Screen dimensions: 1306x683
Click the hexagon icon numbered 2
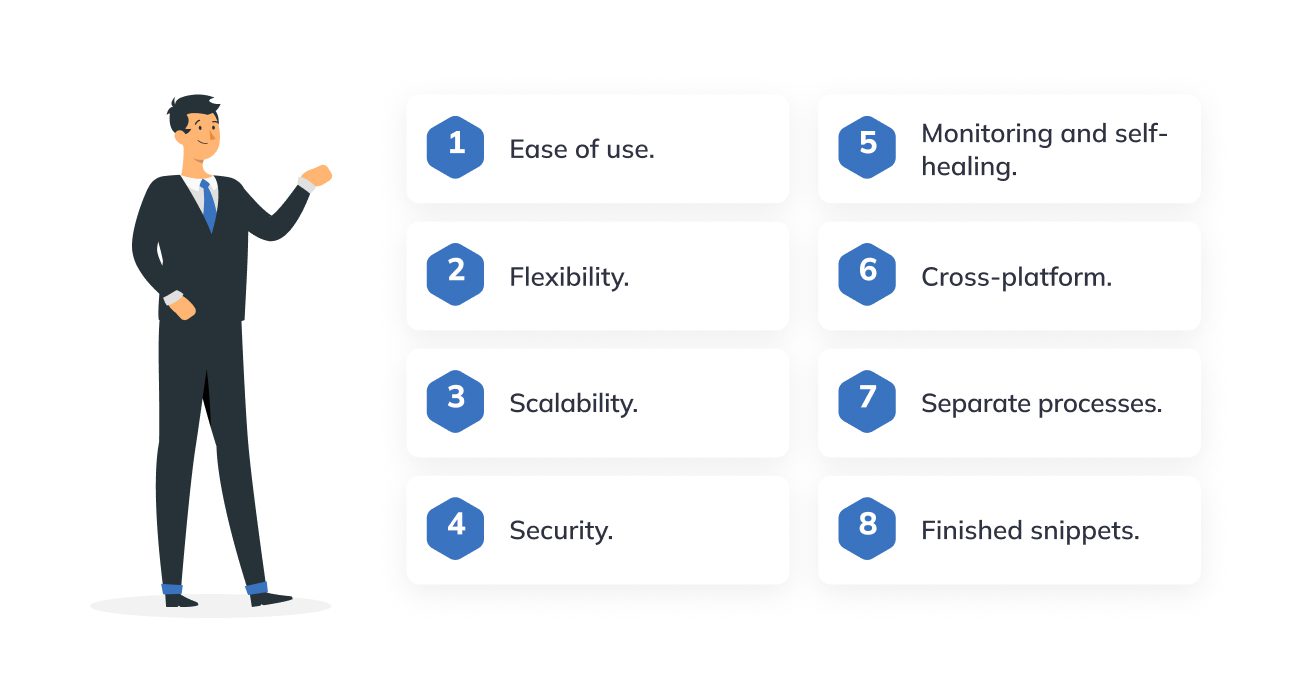click(455, 274)
